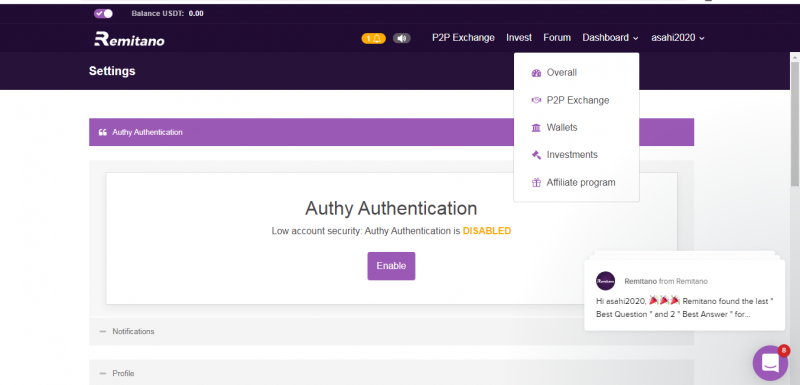Viewport: 800px width, 385px height.
Task: Open the asahi2020 account dropdown
Action: 678,38
